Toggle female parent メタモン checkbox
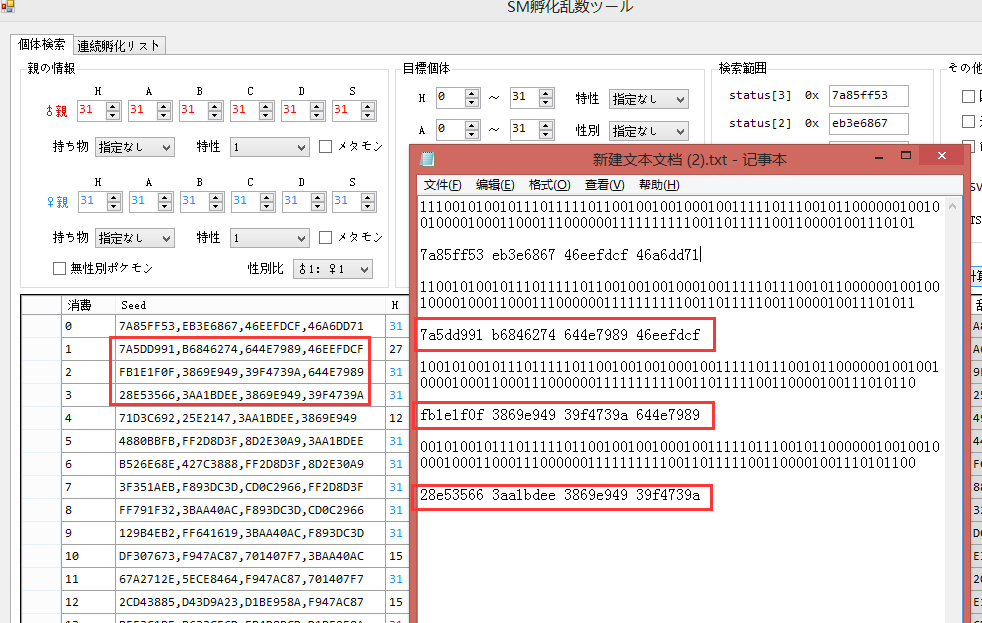This screenshot has height=623, width=982. tap(326, 238)
